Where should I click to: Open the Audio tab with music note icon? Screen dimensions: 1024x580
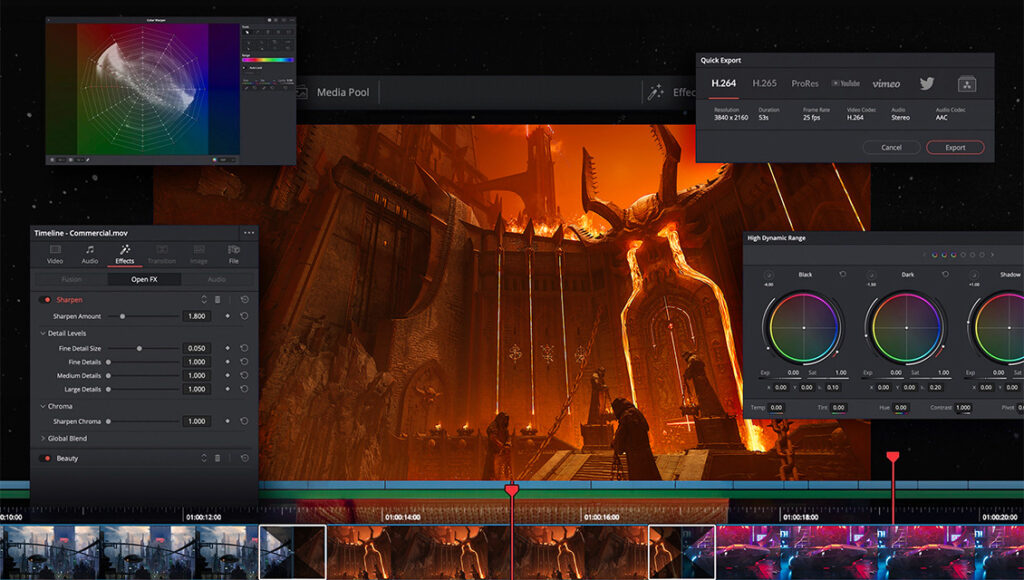click(x=90, y=250)
